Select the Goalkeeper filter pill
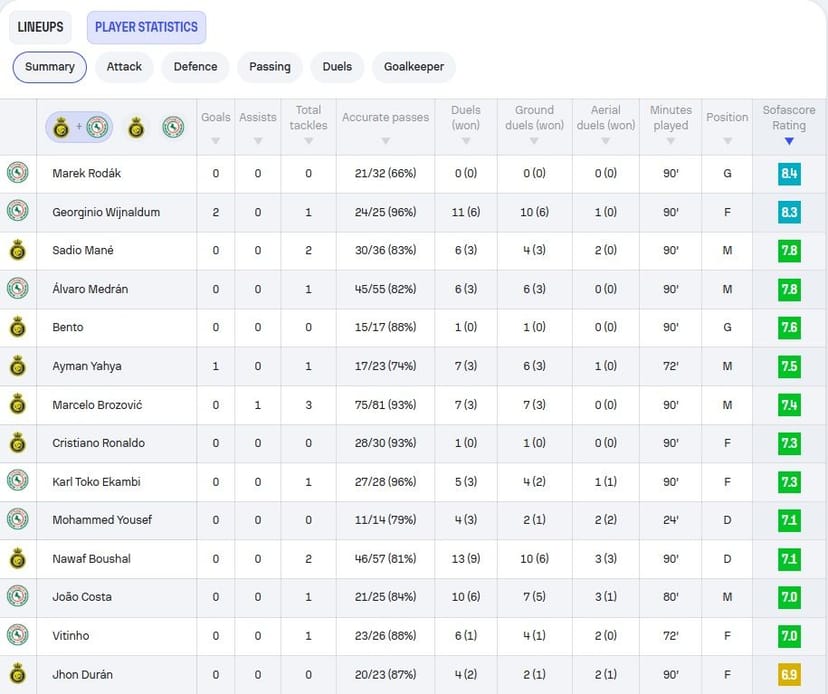828x694 pixels. point(414,67)
